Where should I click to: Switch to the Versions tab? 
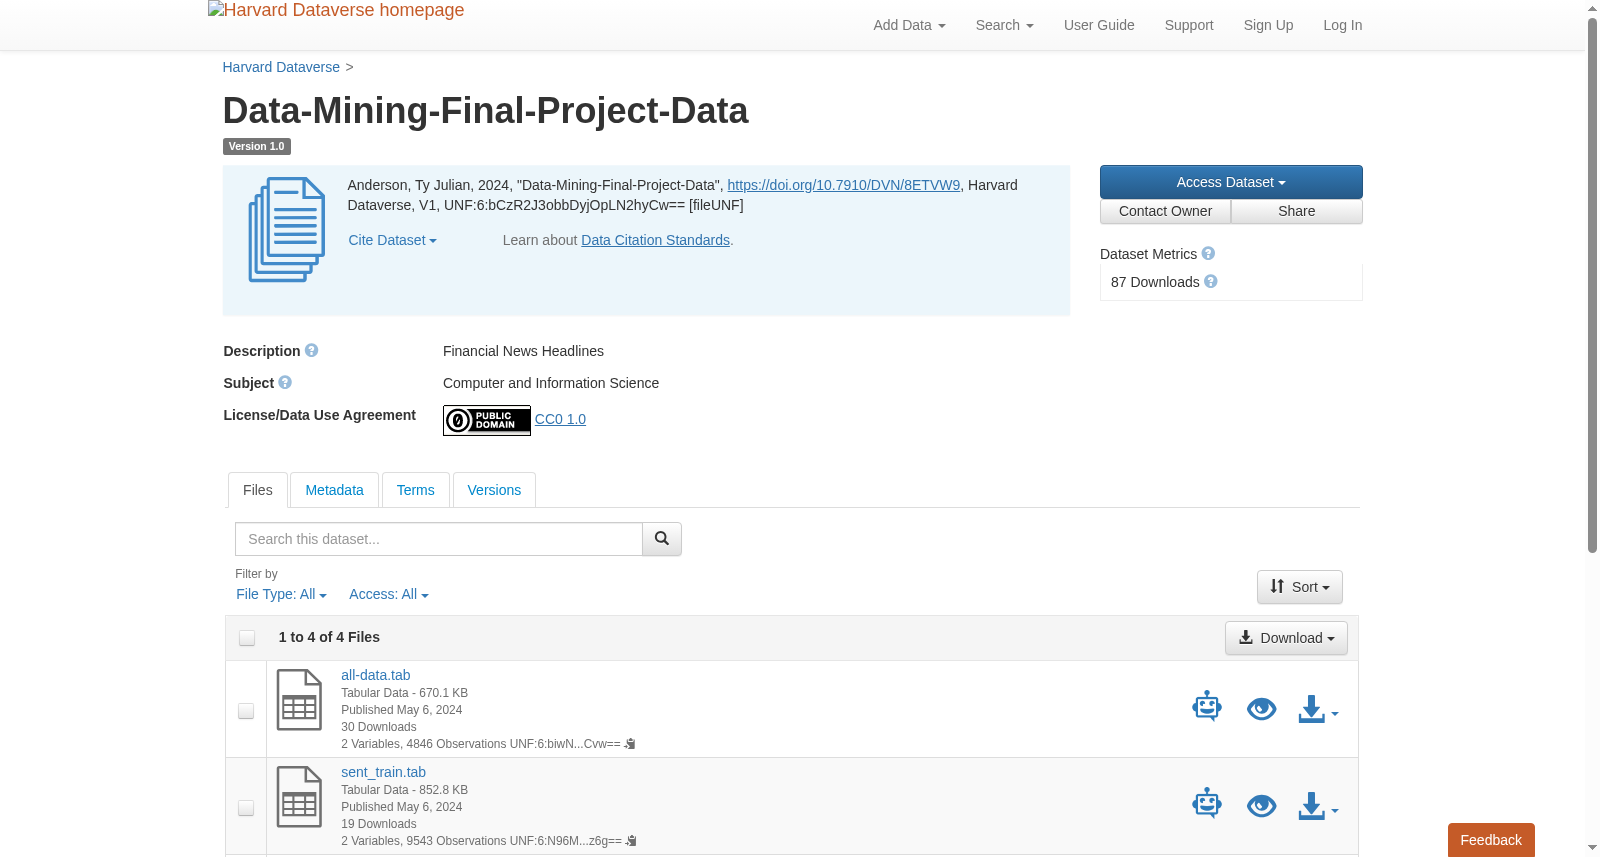494,490
